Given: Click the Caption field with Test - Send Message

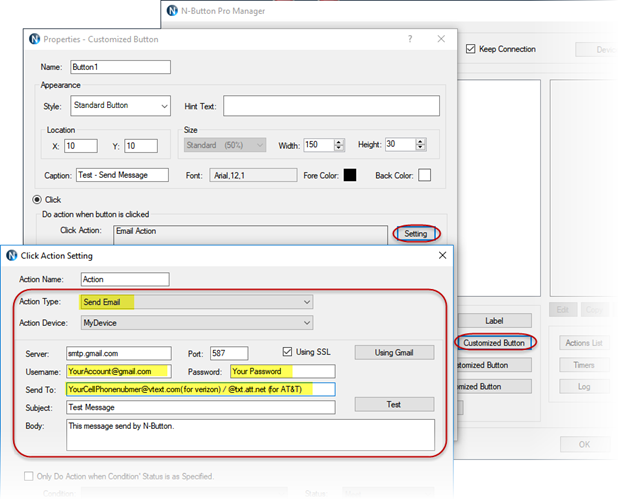Looking at the screenshot, I should coord(122,175).
